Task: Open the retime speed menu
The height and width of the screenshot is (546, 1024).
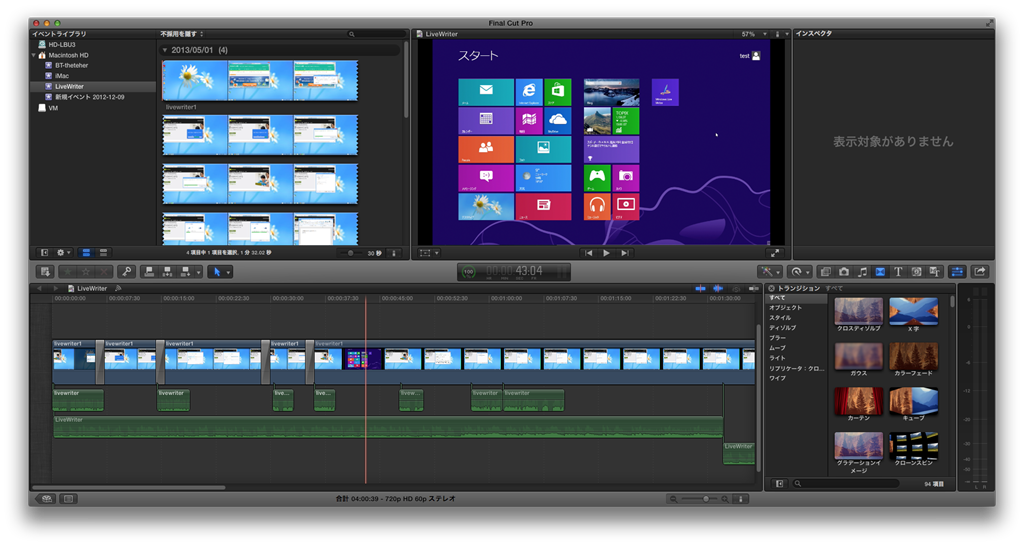Action: coord(799,272)
